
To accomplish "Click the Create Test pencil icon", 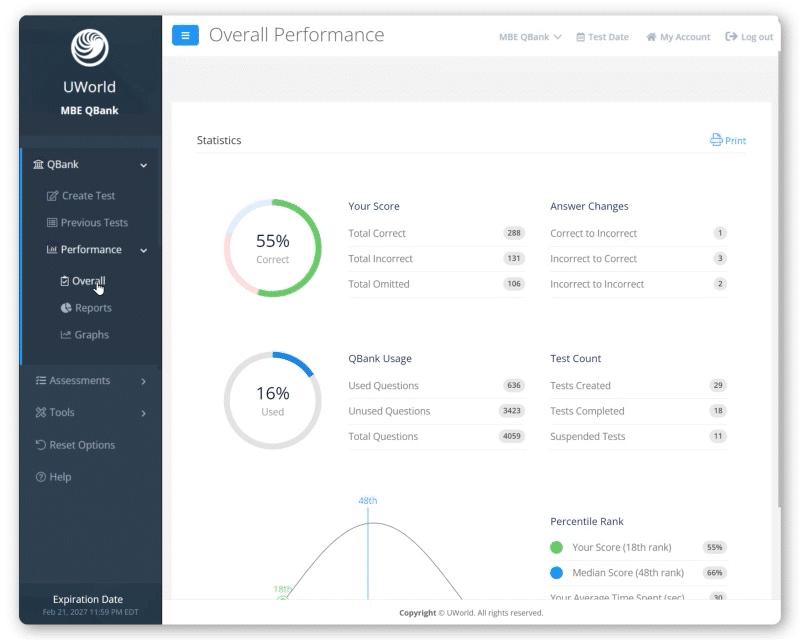I will click(52, 196).
